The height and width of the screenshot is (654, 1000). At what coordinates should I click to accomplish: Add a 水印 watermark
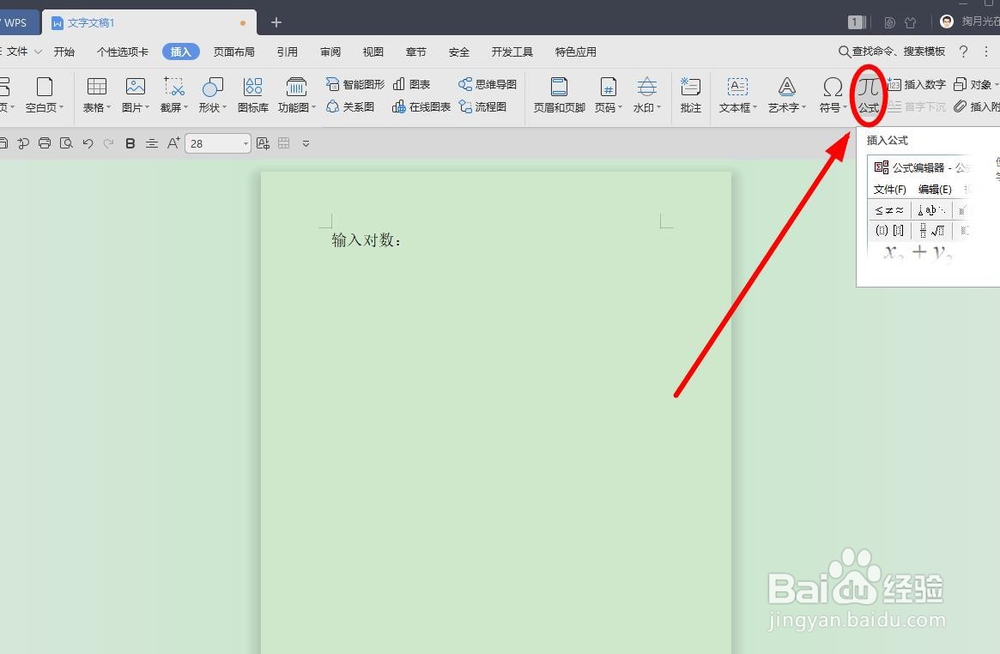point(647,94)
